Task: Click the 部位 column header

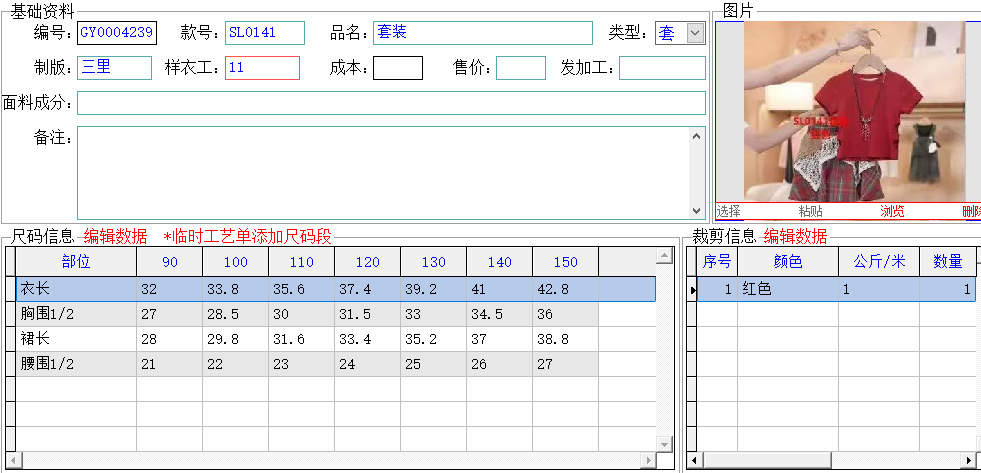Action: (76, 262)
